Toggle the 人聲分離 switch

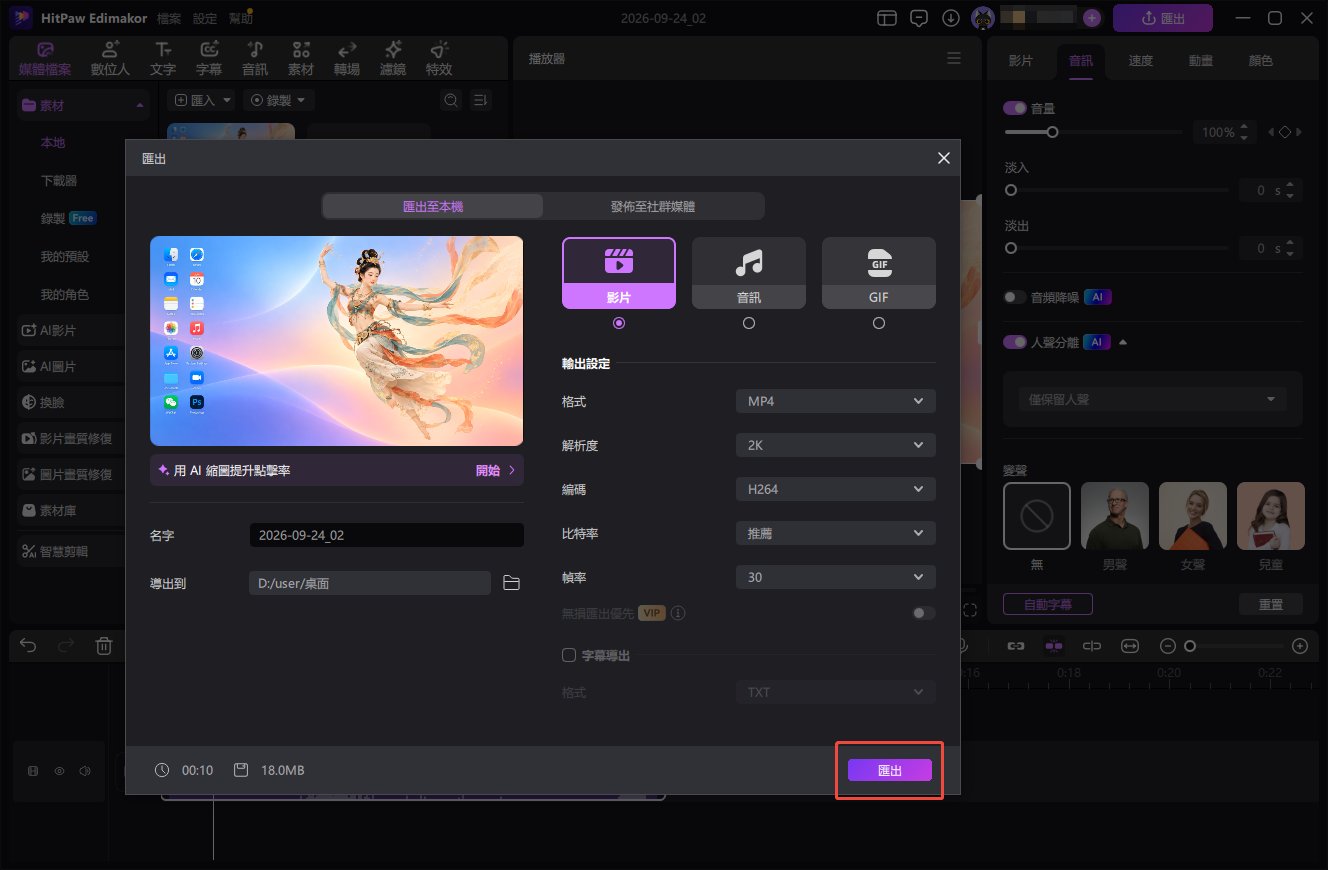point(1015,342)
